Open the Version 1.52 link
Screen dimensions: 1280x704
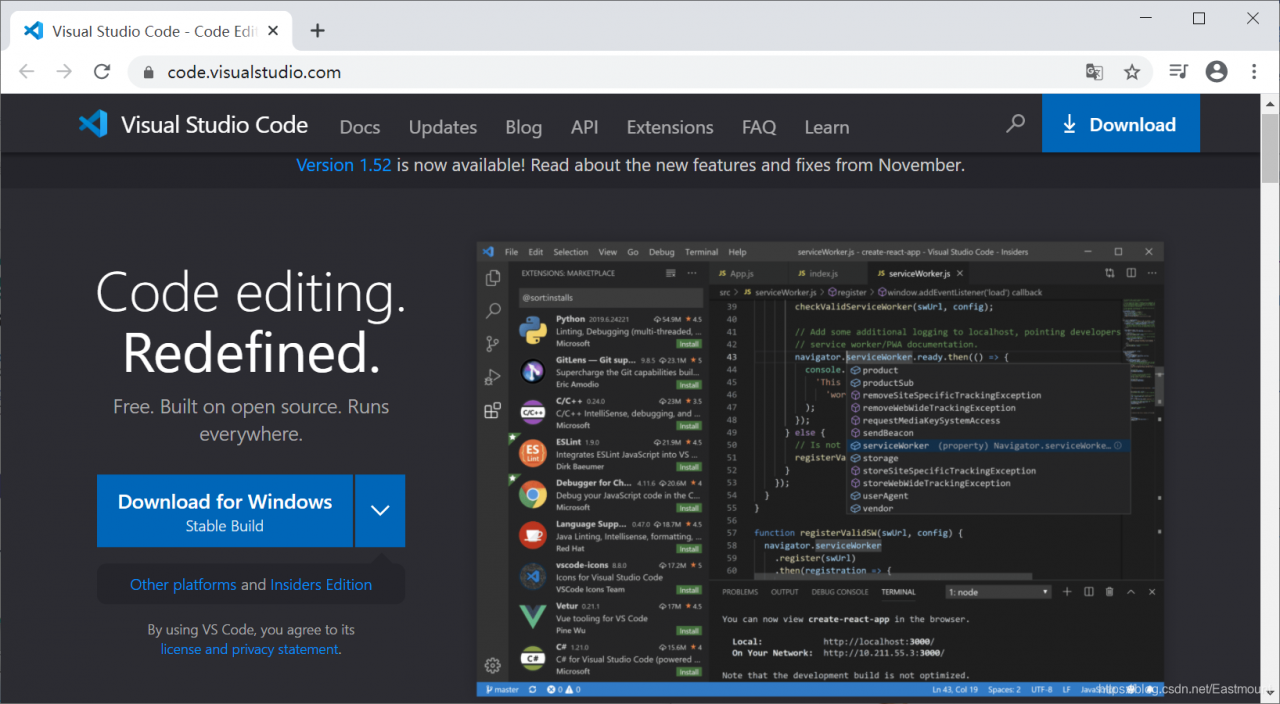(344, 165)
